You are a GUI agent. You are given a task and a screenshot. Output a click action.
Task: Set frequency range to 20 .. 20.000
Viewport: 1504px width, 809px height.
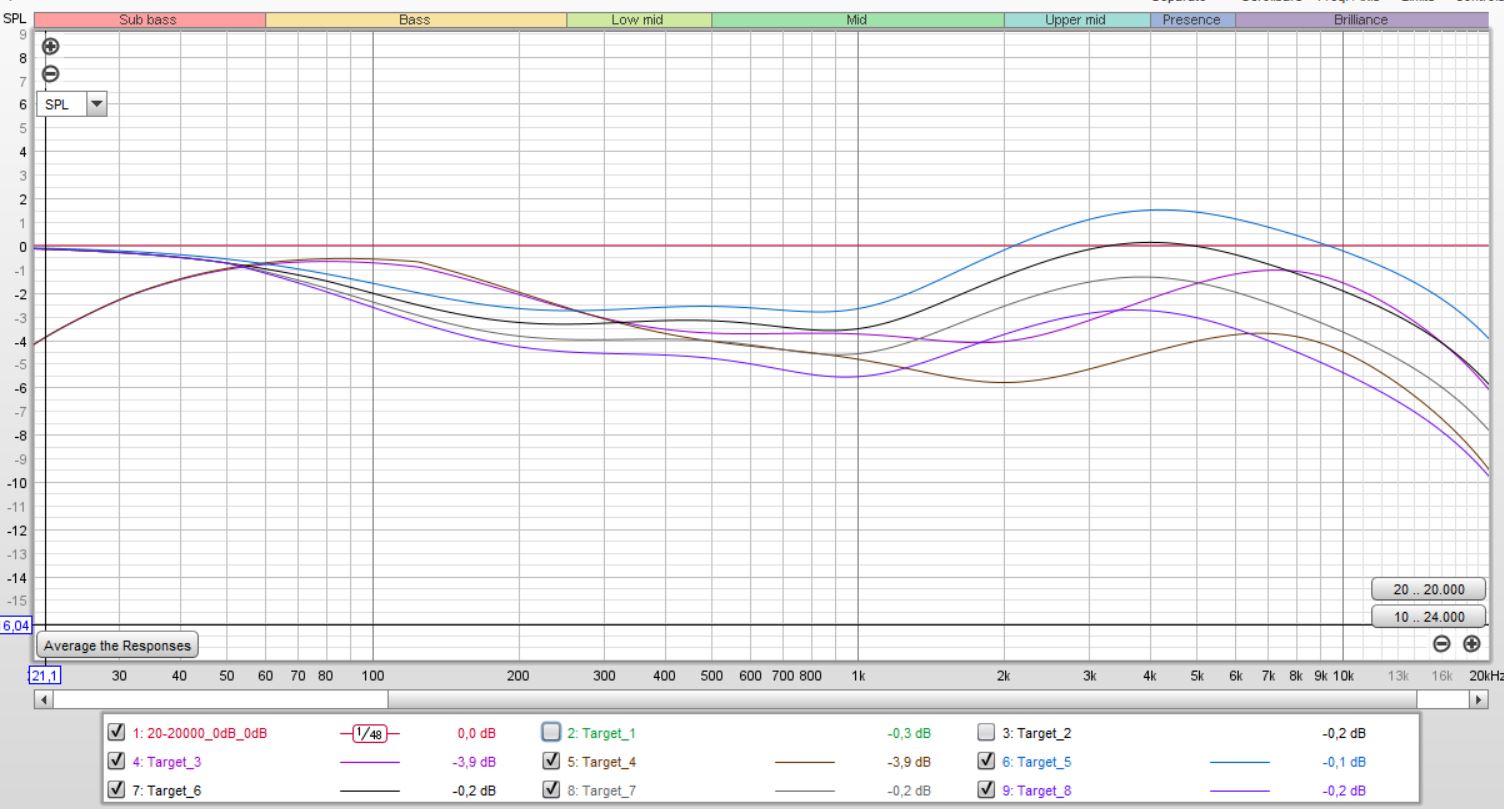click(x=1427, y=590)
